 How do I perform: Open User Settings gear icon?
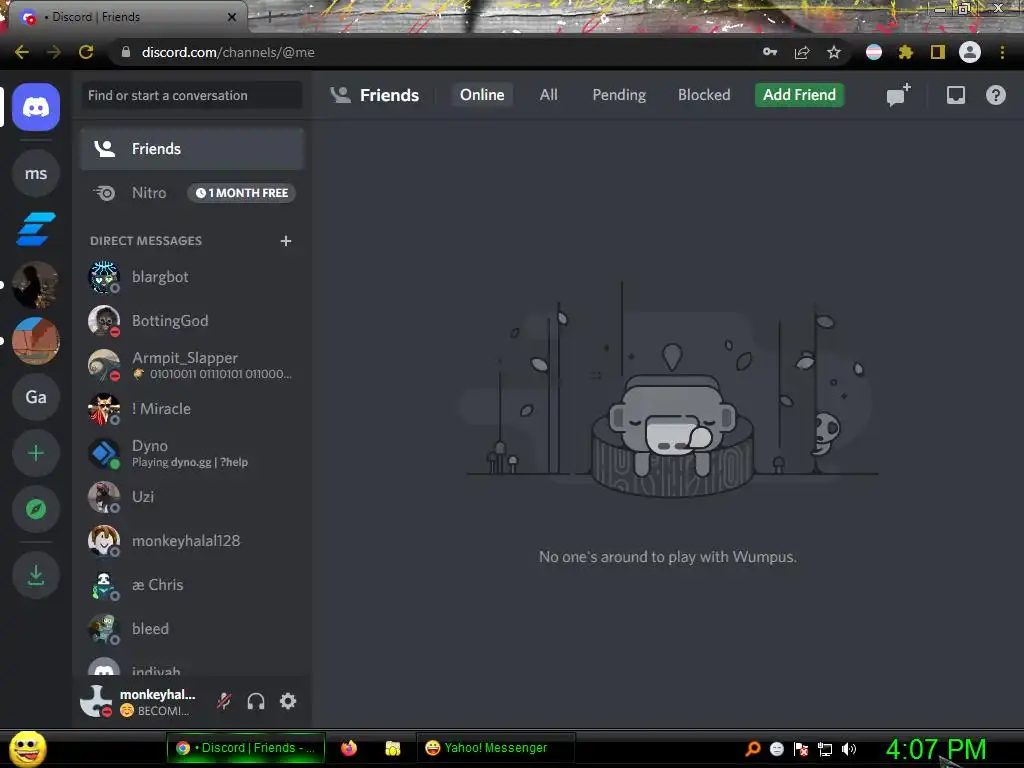(x=288, y=701)
